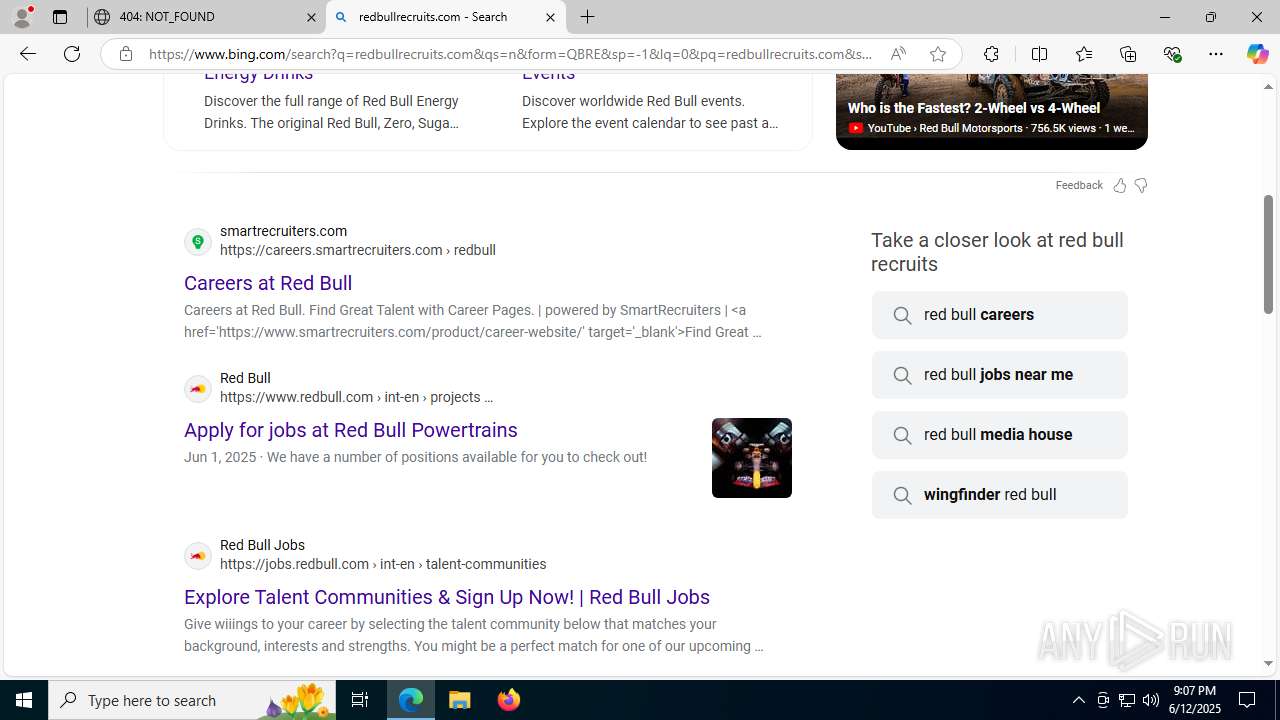This screenshot has height=720, width=1280.
Task: Open Copilot sidebar icon
Action: tap(1257, 54)
